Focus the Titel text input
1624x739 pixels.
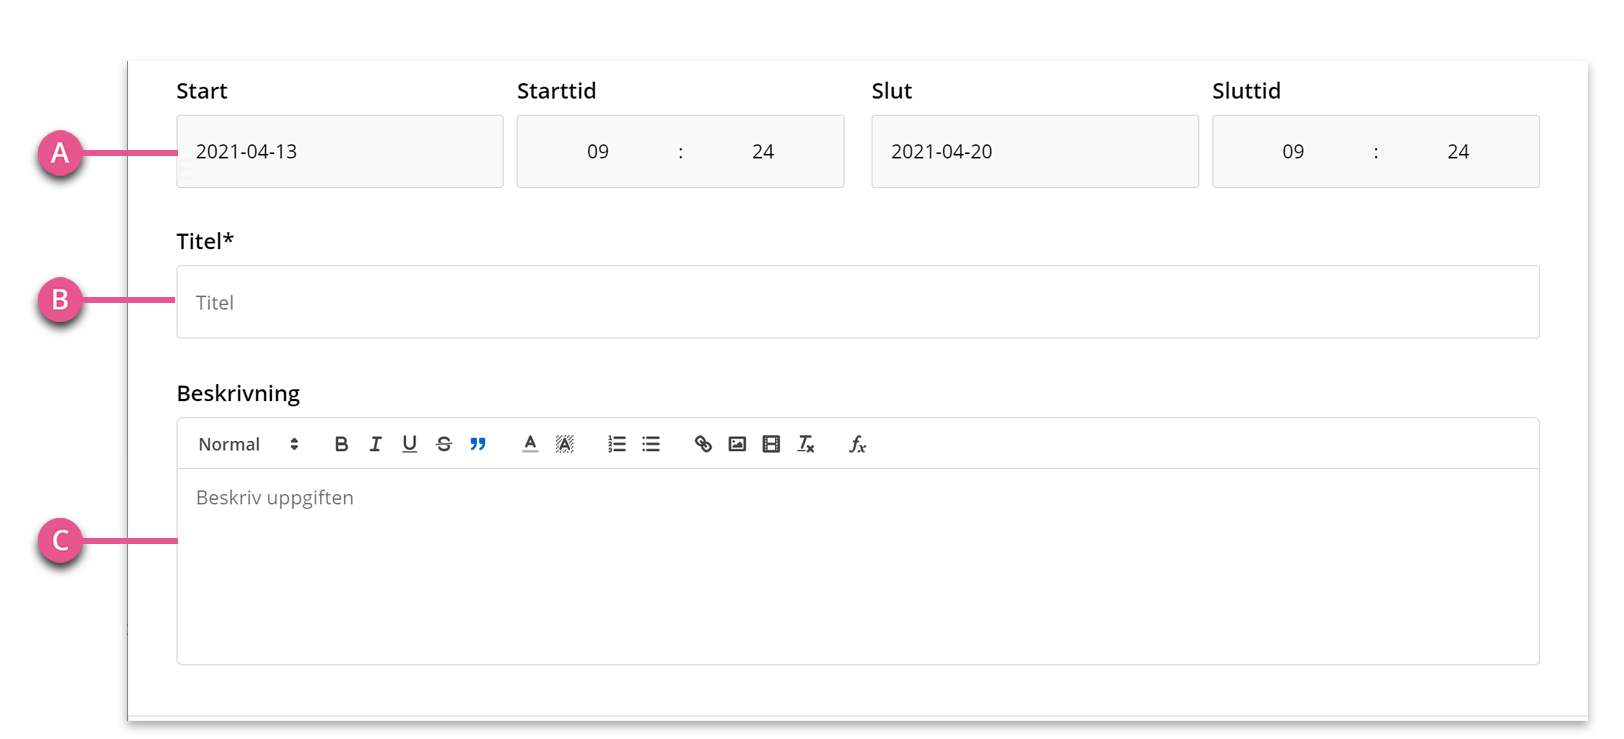(858, 302)
